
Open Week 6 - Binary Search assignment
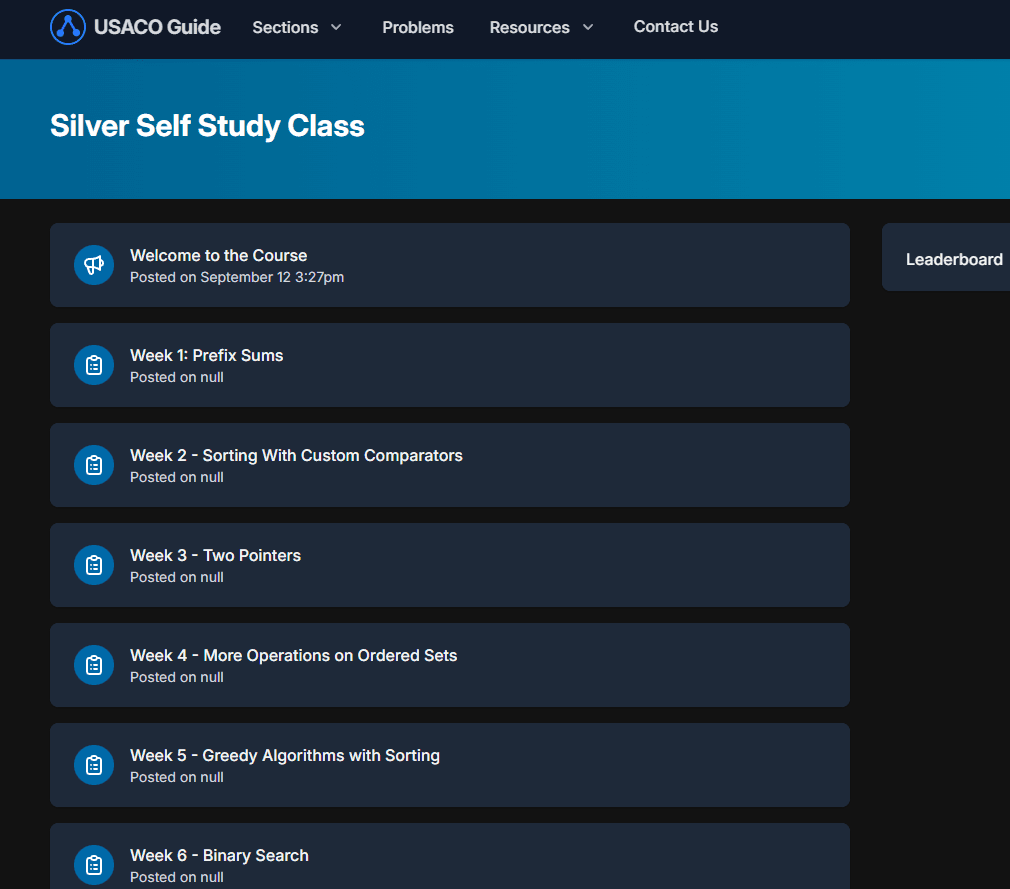pyautogui.click(x=219, y=855)
